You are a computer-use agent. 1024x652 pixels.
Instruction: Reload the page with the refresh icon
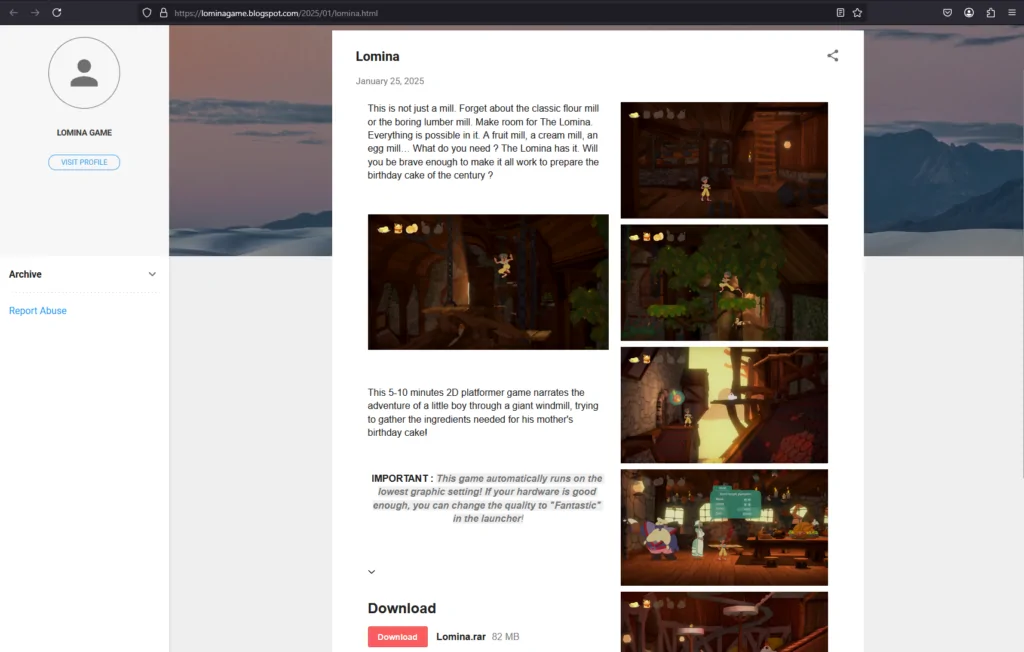(x=57, y=13)
